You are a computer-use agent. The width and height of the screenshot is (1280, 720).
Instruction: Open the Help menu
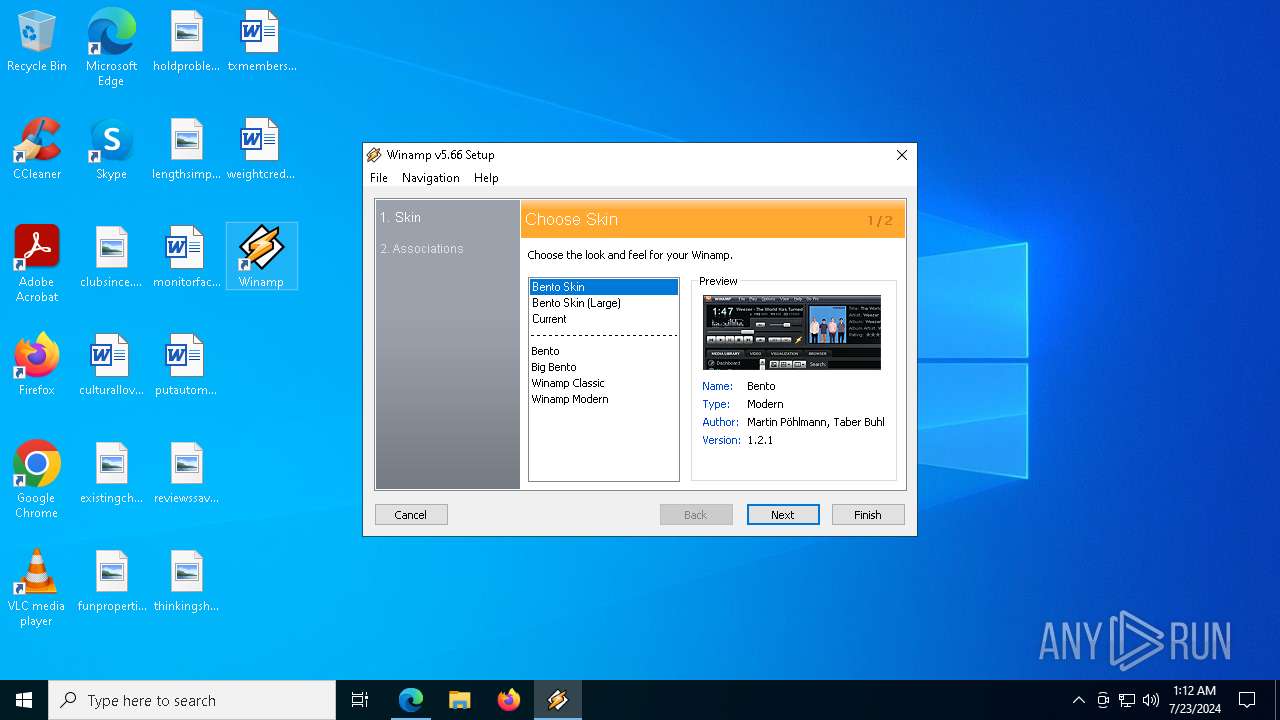[x=486, y=178]
